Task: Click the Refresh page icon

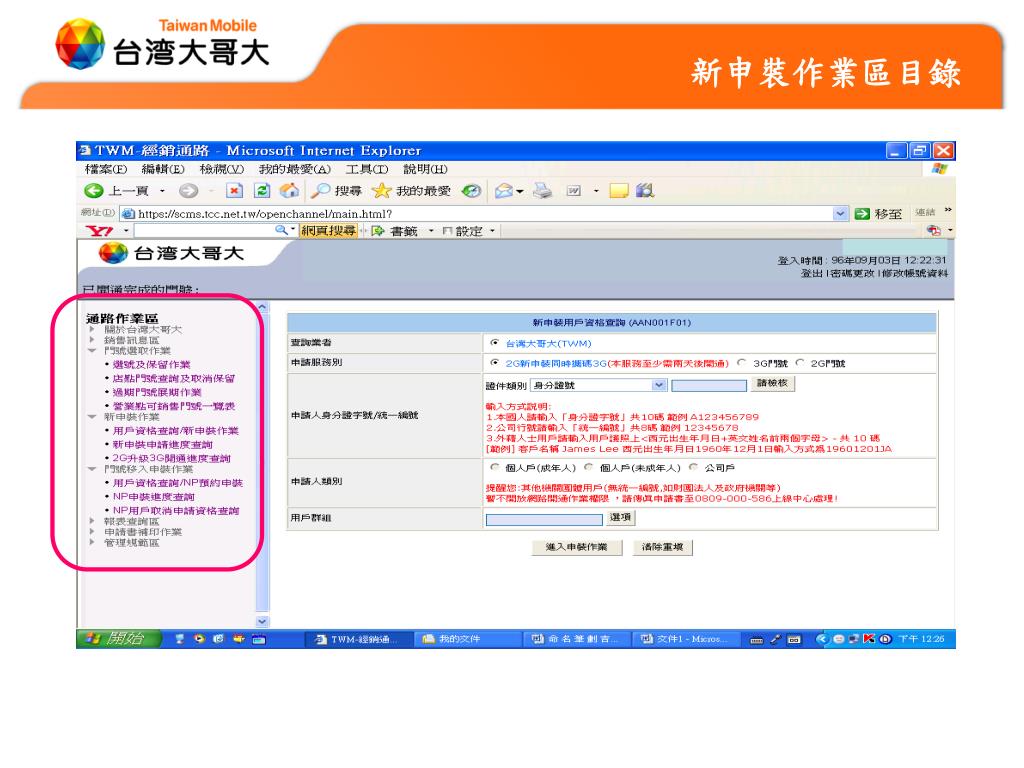Action: coord(262,191)
